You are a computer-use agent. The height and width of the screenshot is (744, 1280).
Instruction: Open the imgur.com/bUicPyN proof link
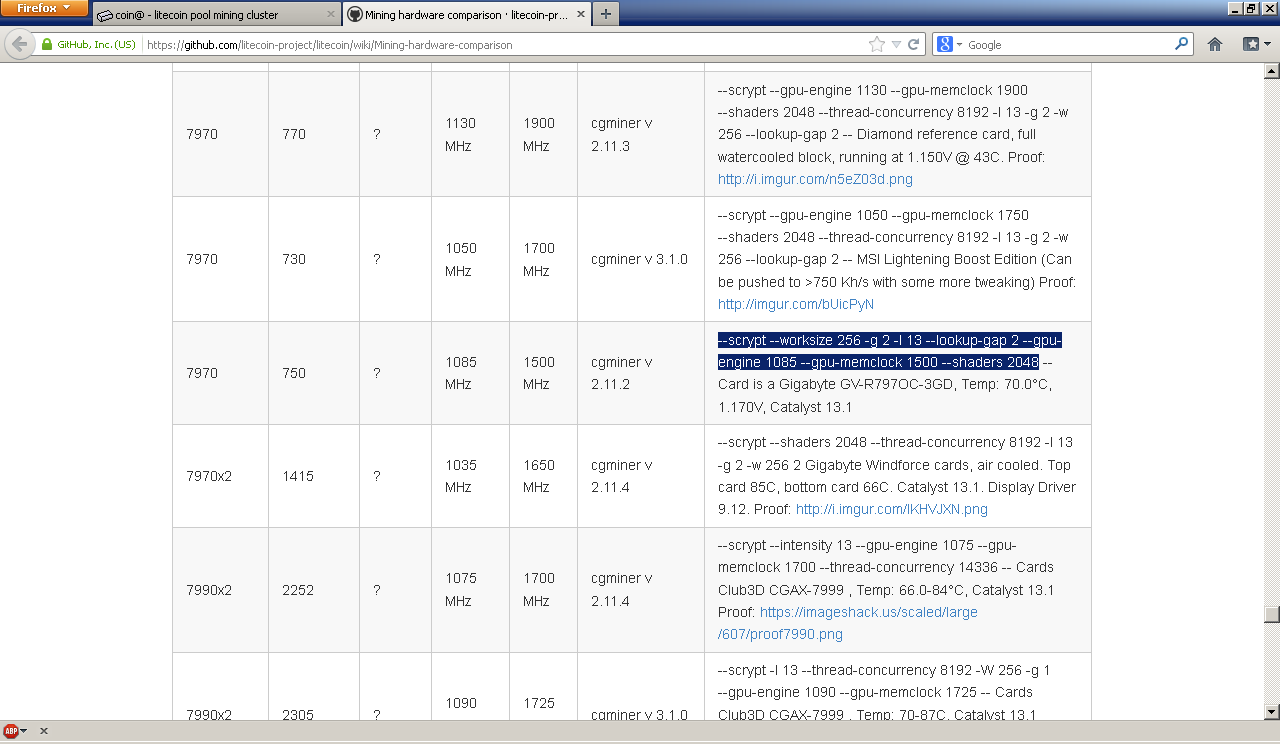coord(796,304)
